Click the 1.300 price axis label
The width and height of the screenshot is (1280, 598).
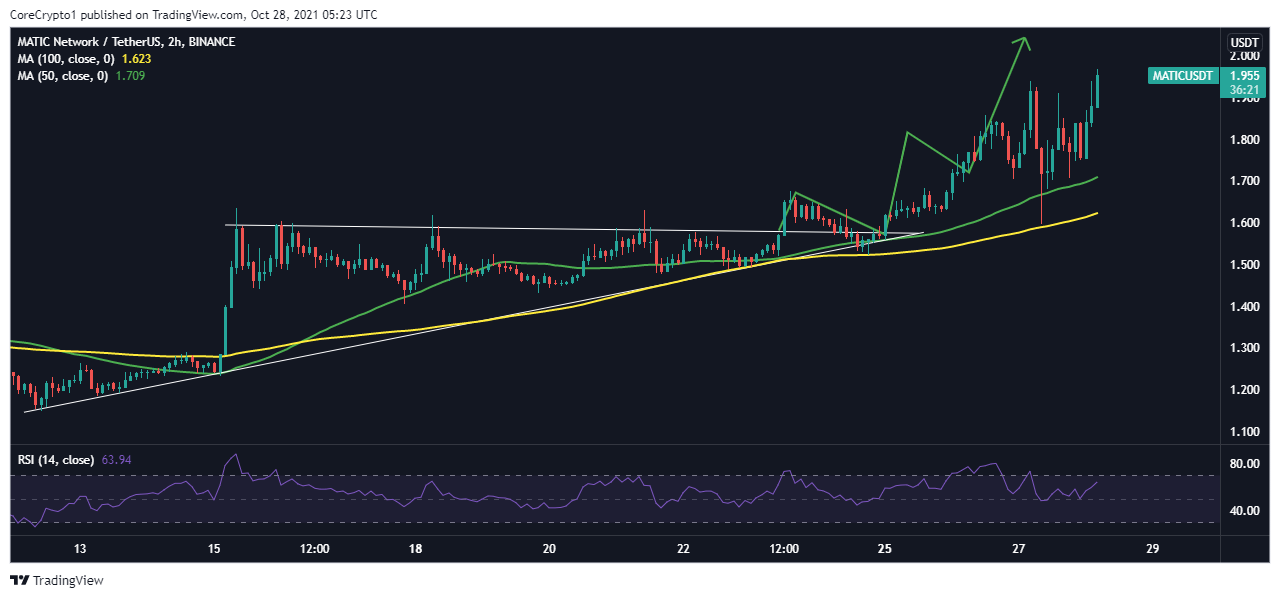pos(1244,348)
